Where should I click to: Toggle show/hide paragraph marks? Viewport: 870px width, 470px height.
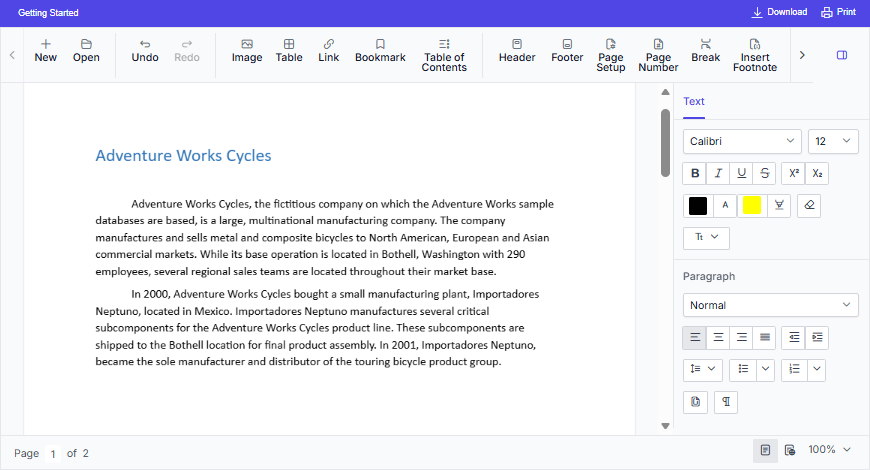point(726,402)
